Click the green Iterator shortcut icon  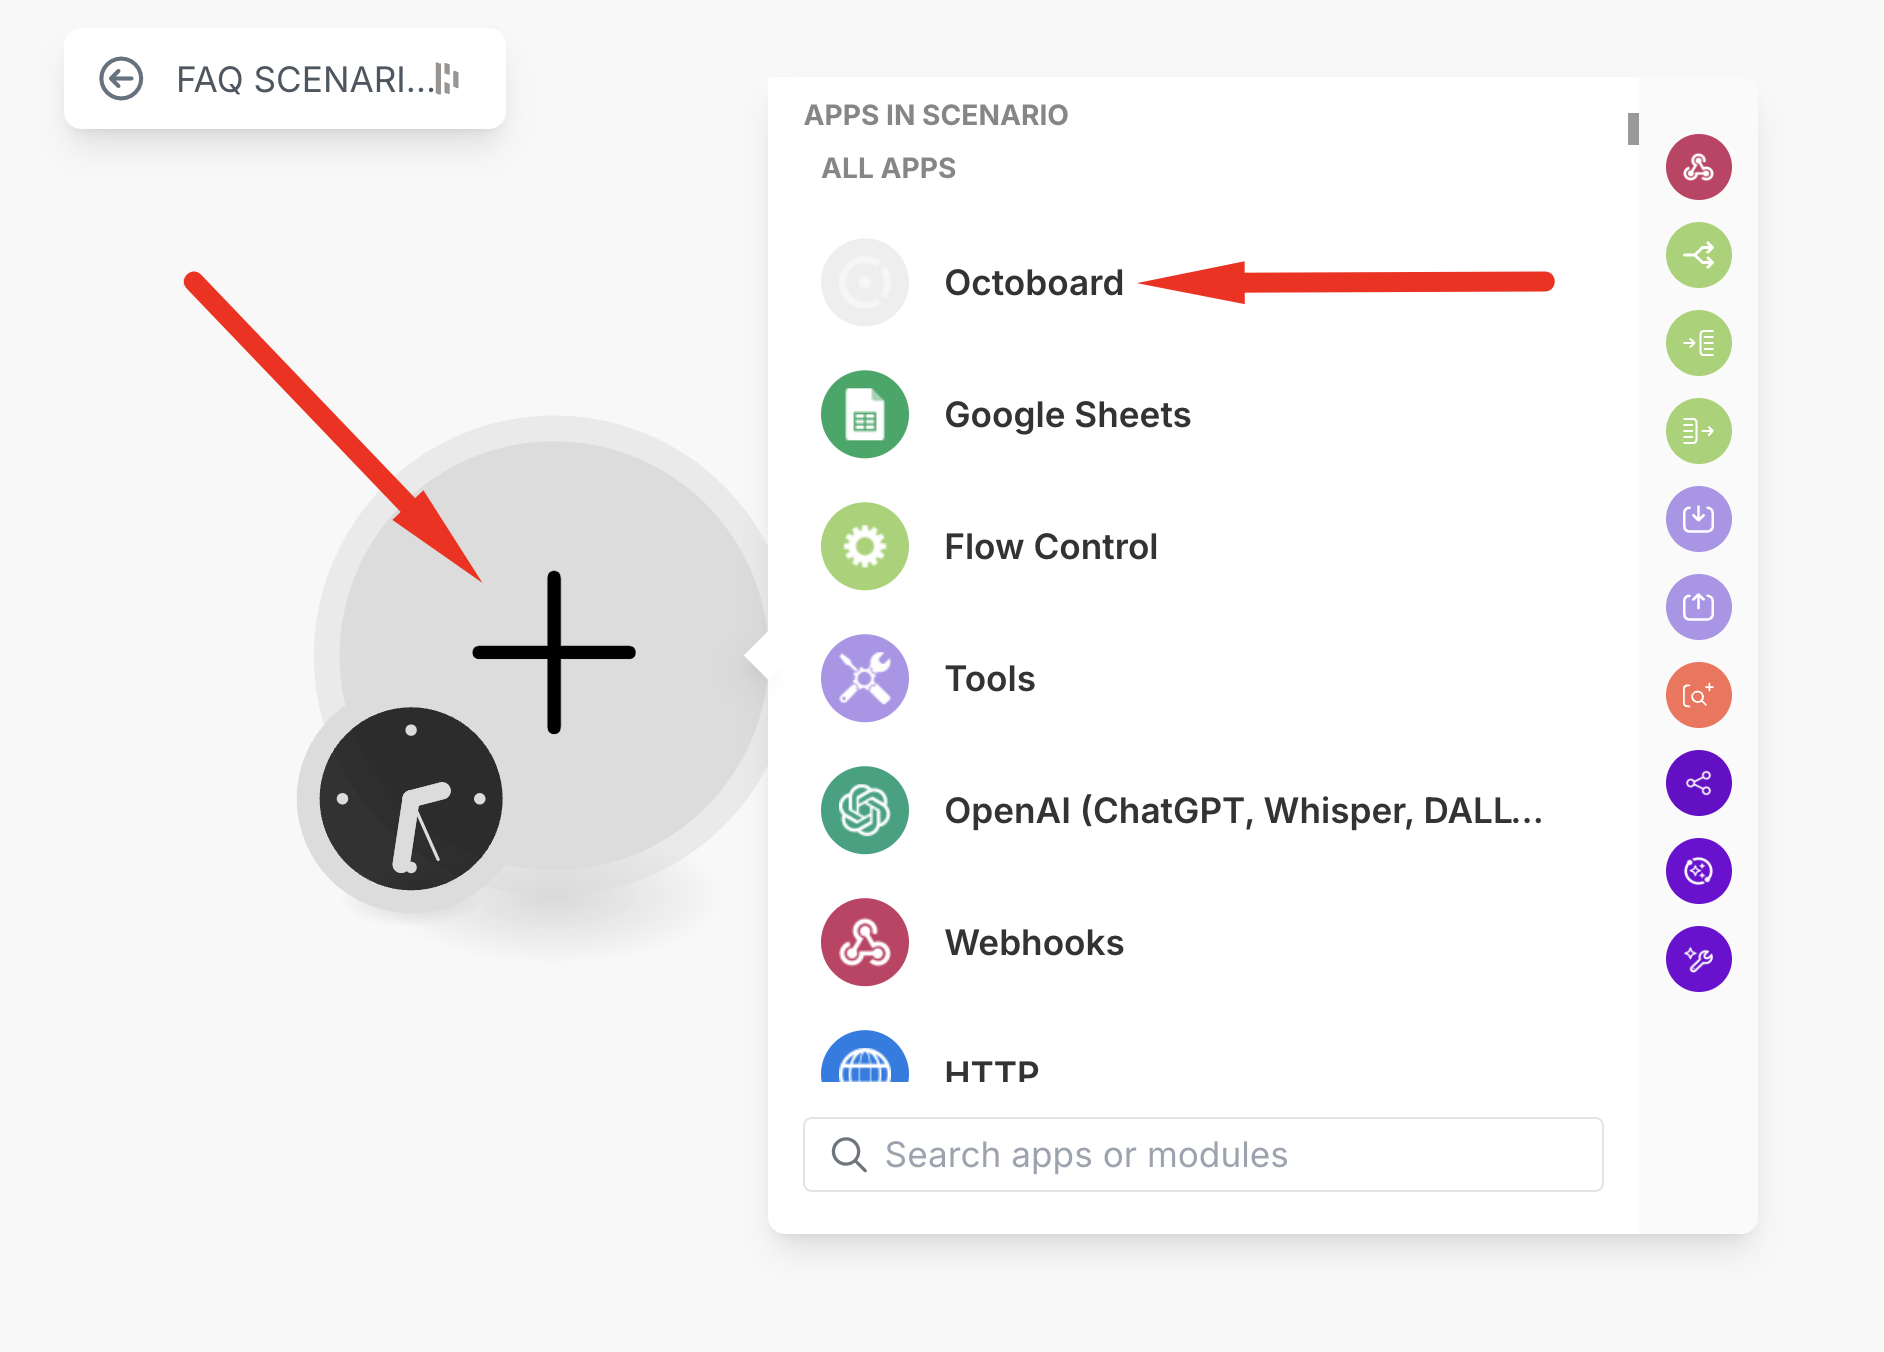click(1698, 343)
